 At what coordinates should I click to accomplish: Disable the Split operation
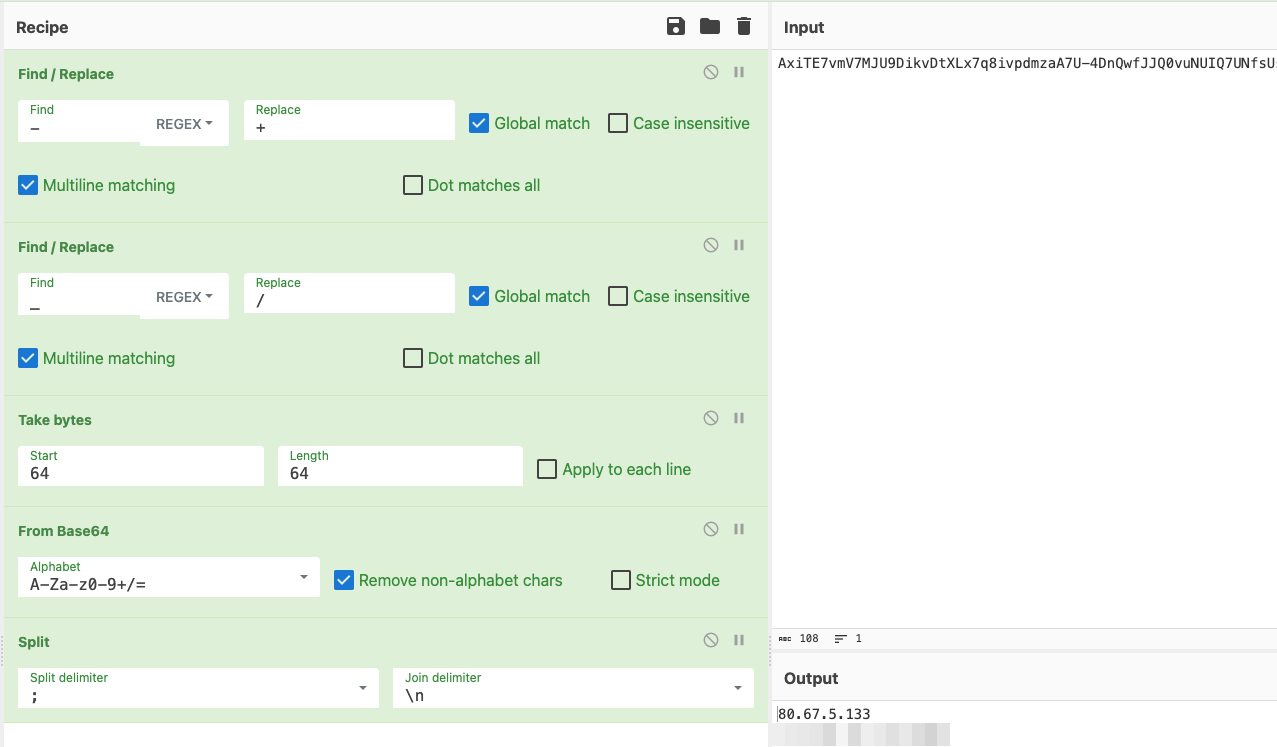[710, 640]
